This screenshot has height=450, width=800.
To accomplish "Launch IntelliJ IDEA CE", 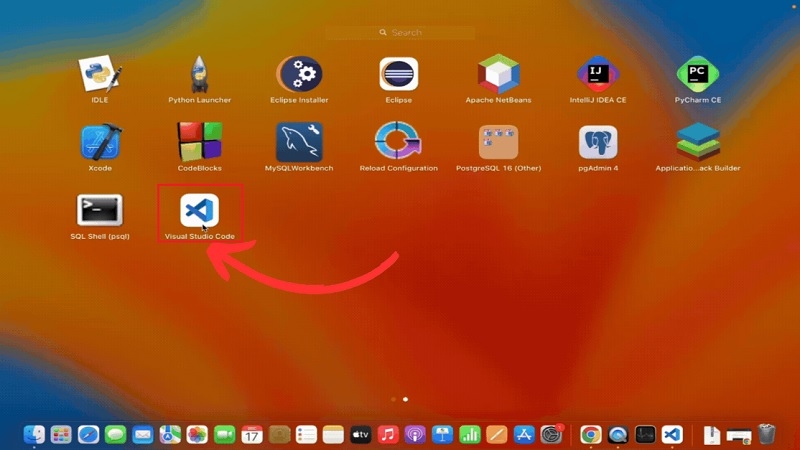I will click(598, 74).
